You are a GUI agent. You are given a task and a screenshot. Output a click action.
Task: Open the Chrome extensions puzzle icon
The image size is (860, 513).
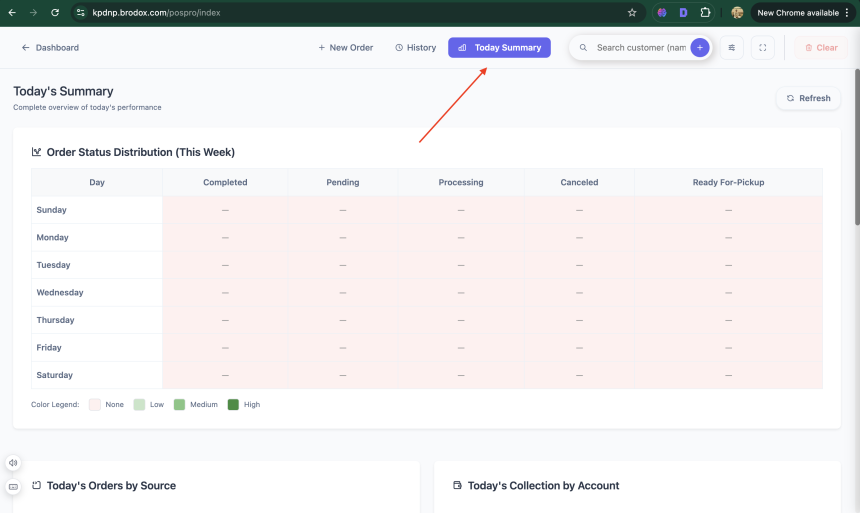tap(705, 13)
